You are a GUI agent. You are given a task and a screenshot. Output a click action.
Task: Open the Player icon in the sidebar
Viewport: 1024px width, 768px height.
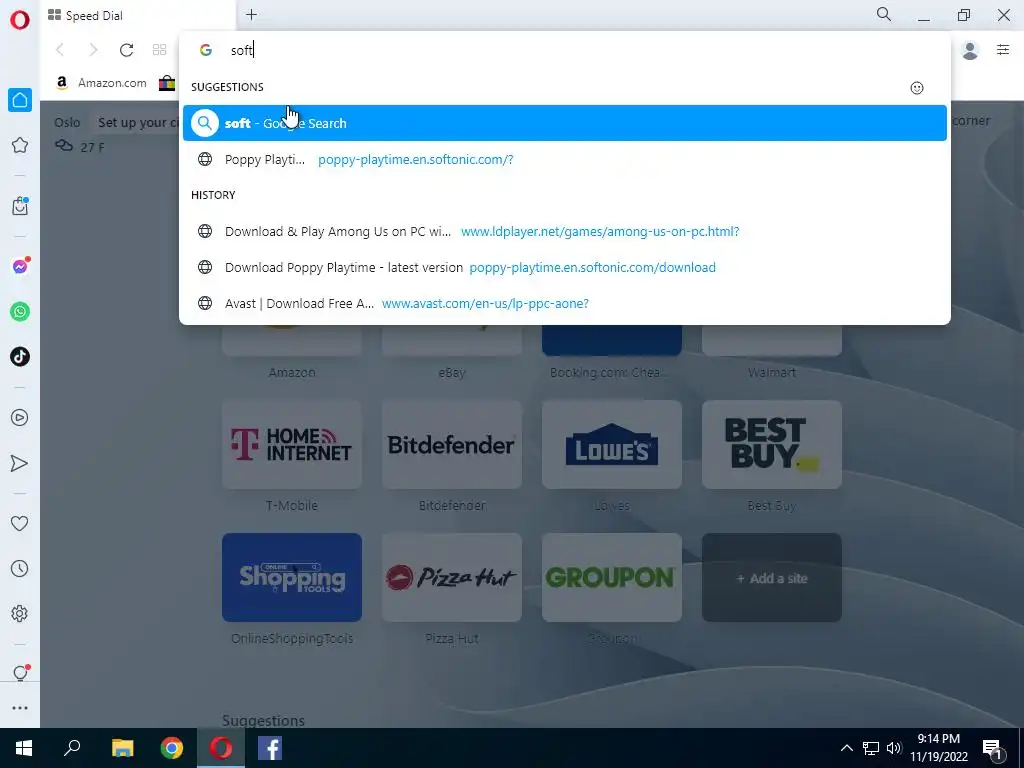[x=20, y=418]
